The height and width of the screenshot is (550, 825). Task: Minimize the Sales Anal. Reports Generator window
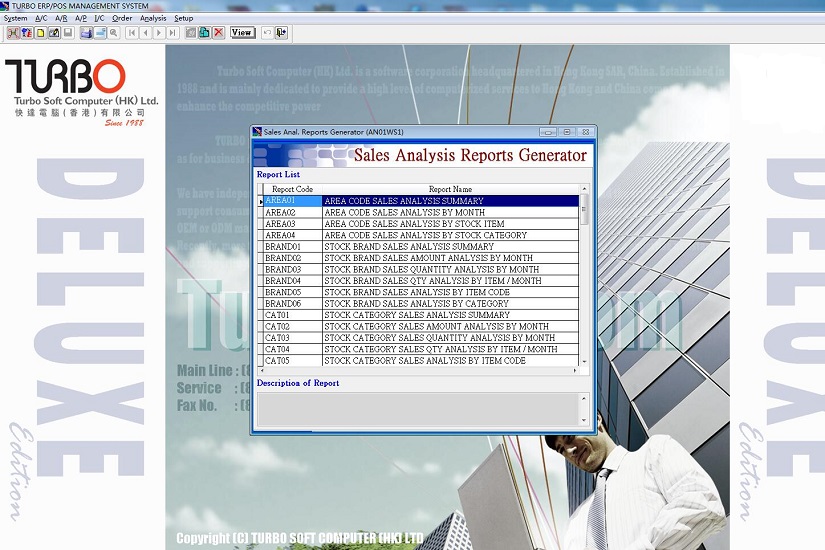548,132
